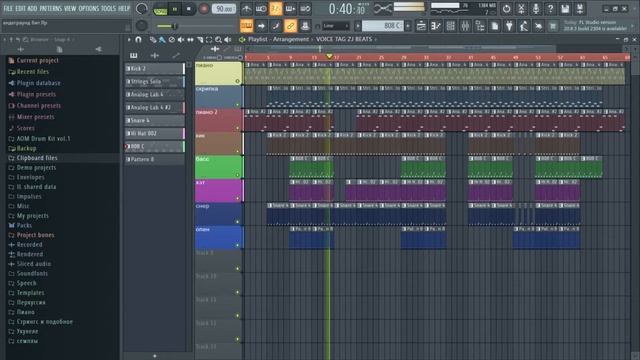
Task: Open VOICE TAG ZJ BEATS arrangement dropdown
Action: click(x=345, y=39)
